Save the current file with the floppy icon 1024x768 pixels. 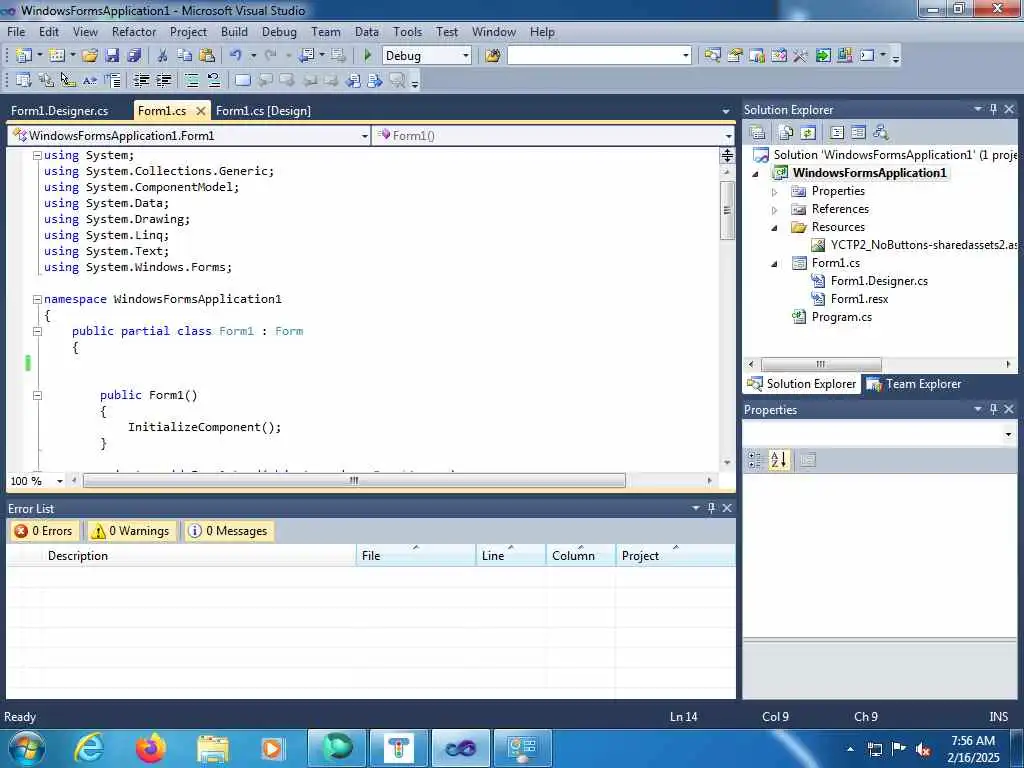pyautogui.click(x=112, y=56)
